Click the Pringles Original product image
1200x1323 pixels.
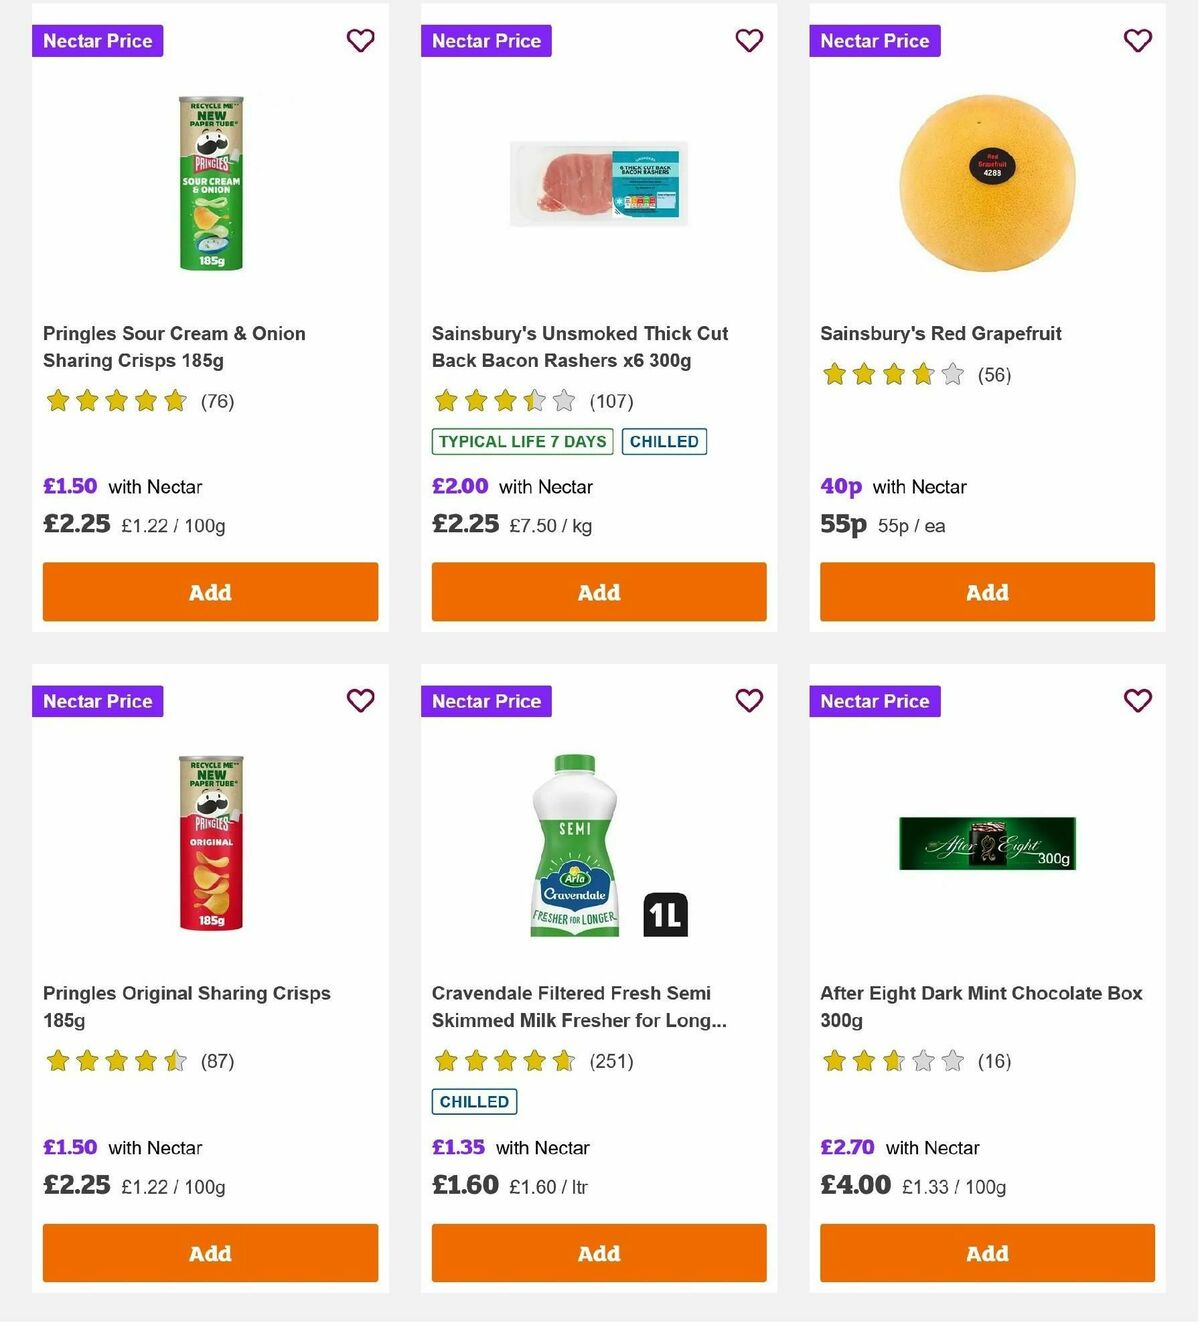[210, 845]
